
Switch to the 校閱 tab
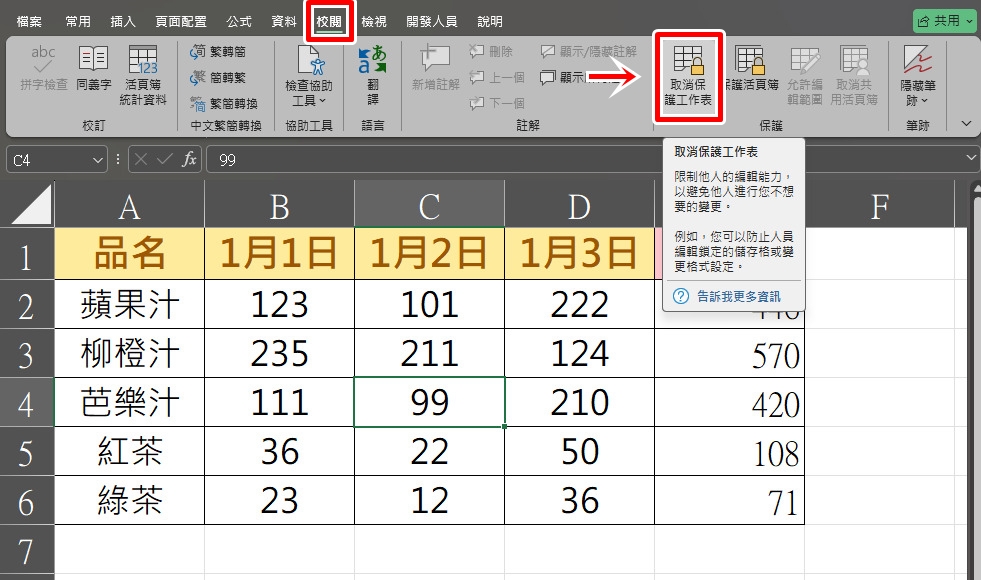329,22
